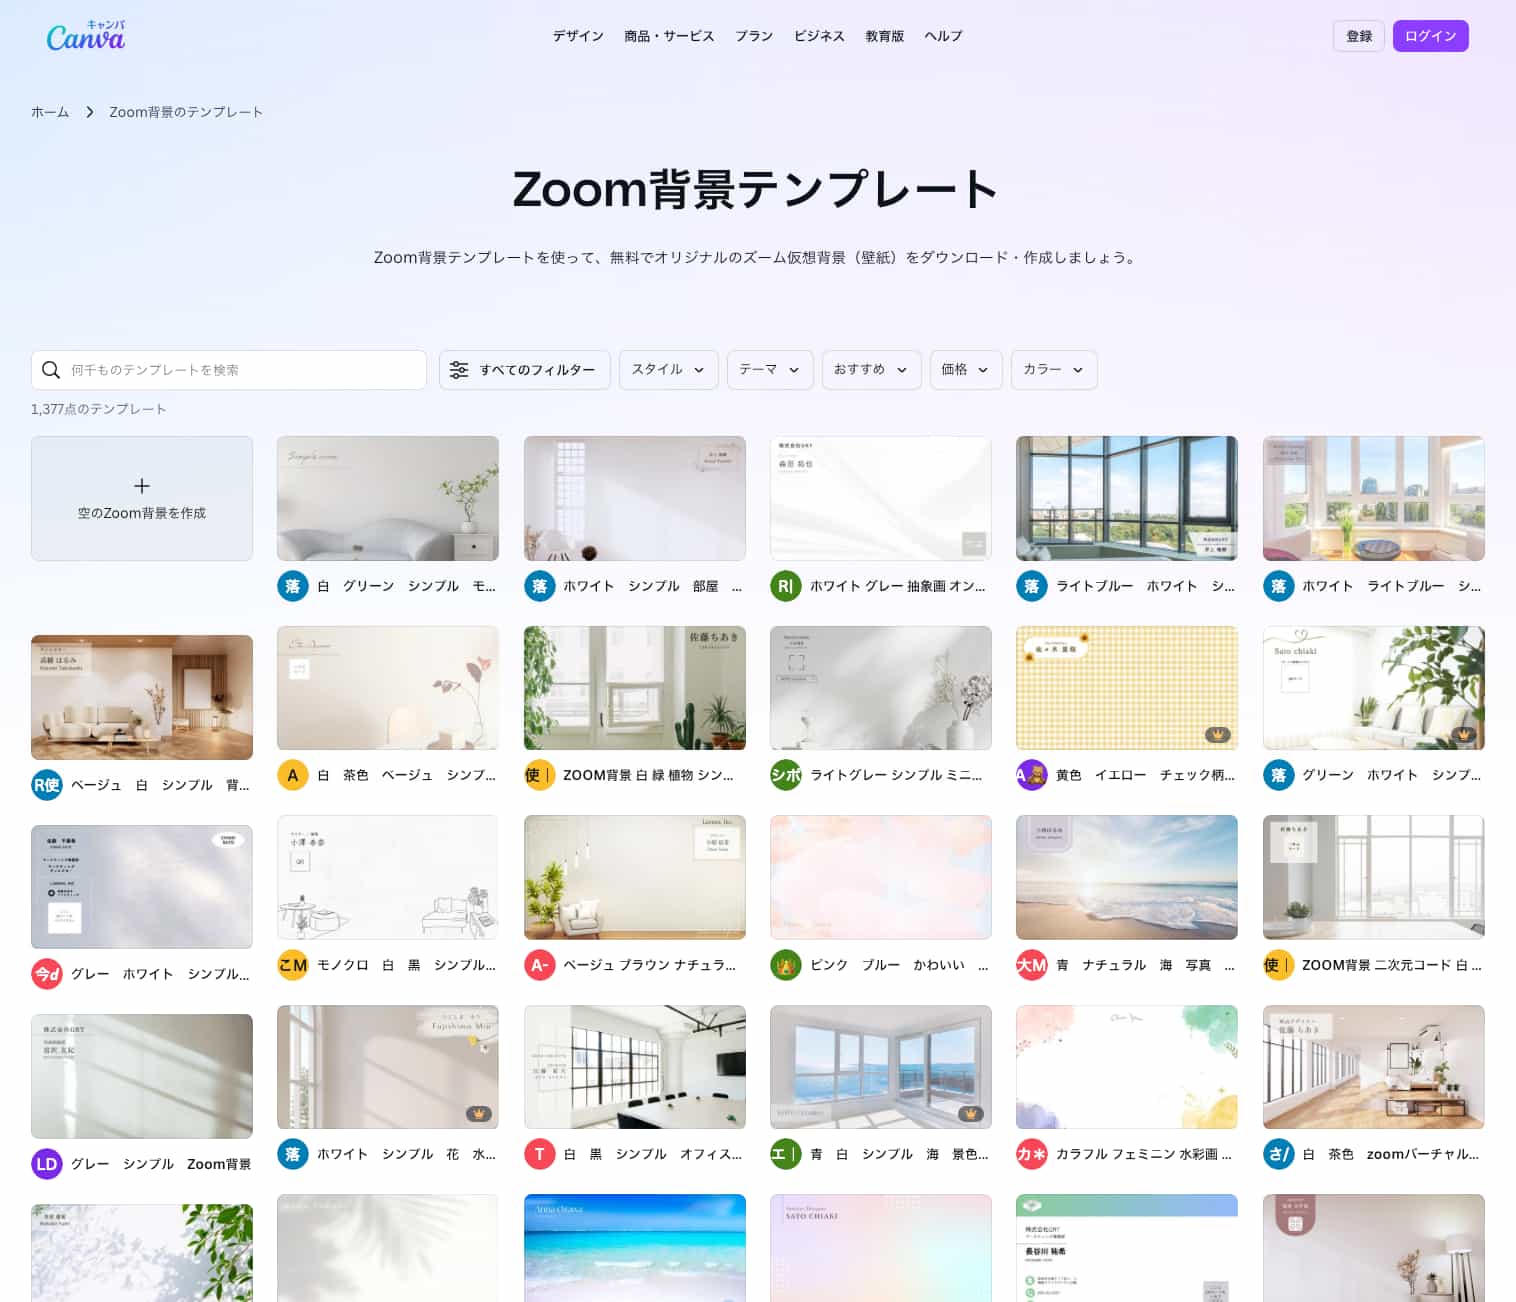
Task: Click the plus icon for blank Zoom background
Action: point(142,486)
